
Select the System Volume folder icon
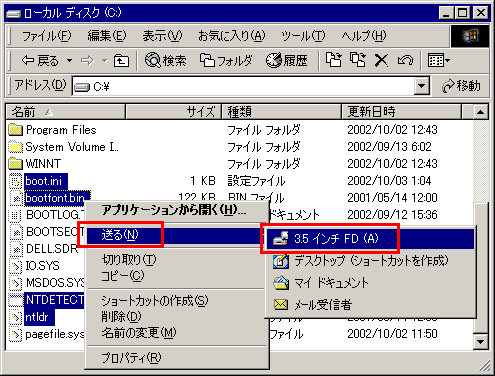[x=15, y=147]
